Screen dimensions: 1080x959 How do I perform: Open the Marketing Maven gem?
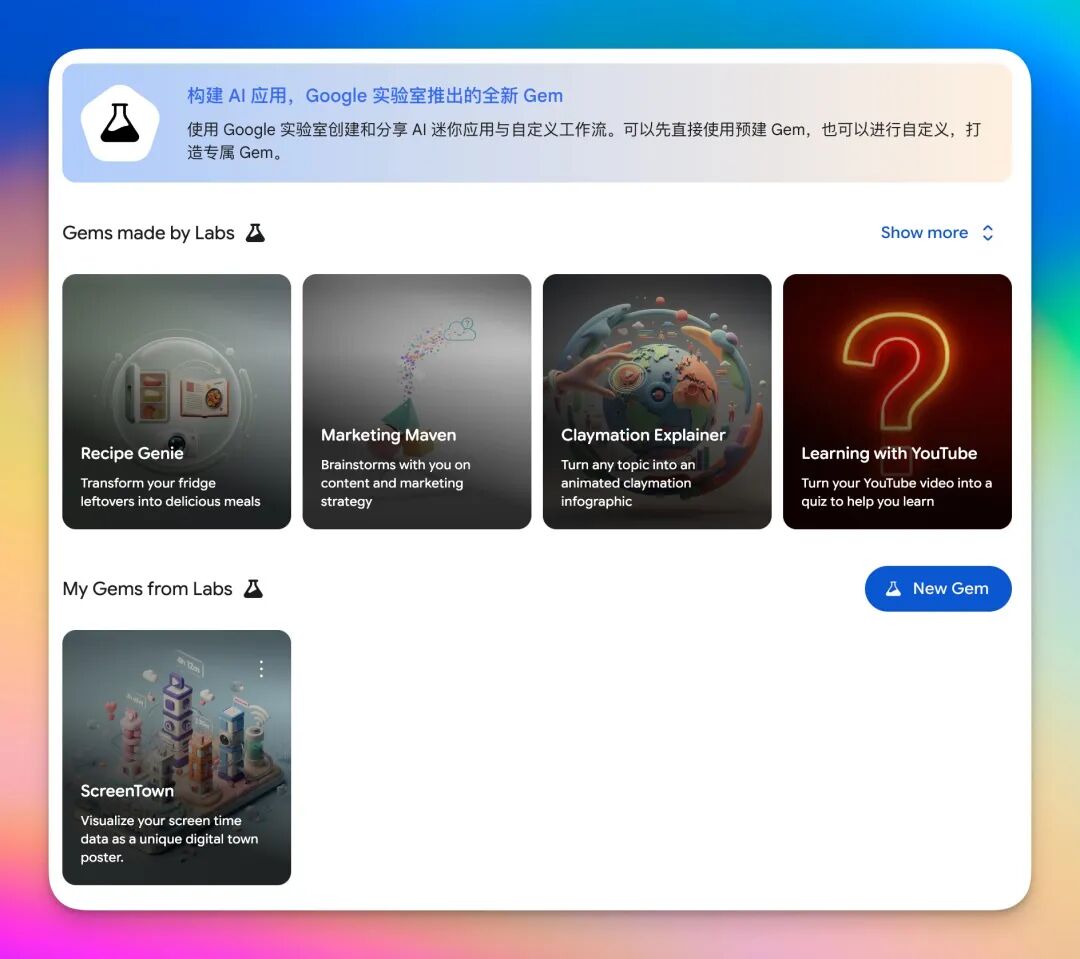click(x=416, y=401)
